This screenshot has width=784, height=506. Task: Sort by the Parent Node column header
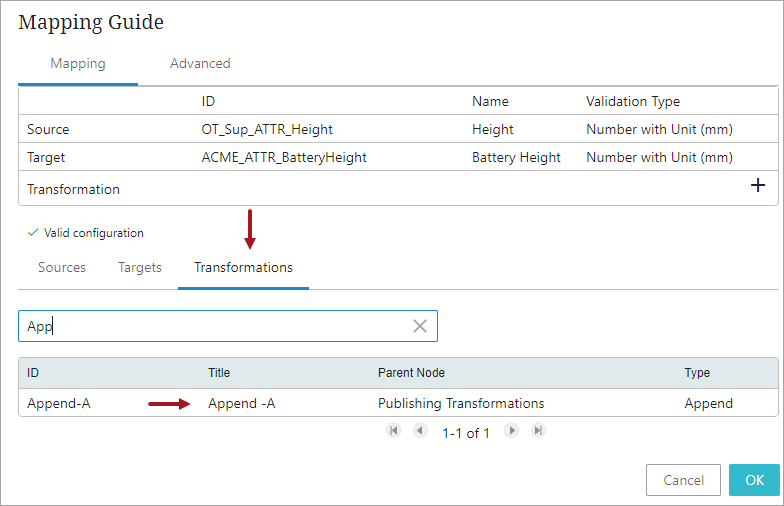[411, 373]
